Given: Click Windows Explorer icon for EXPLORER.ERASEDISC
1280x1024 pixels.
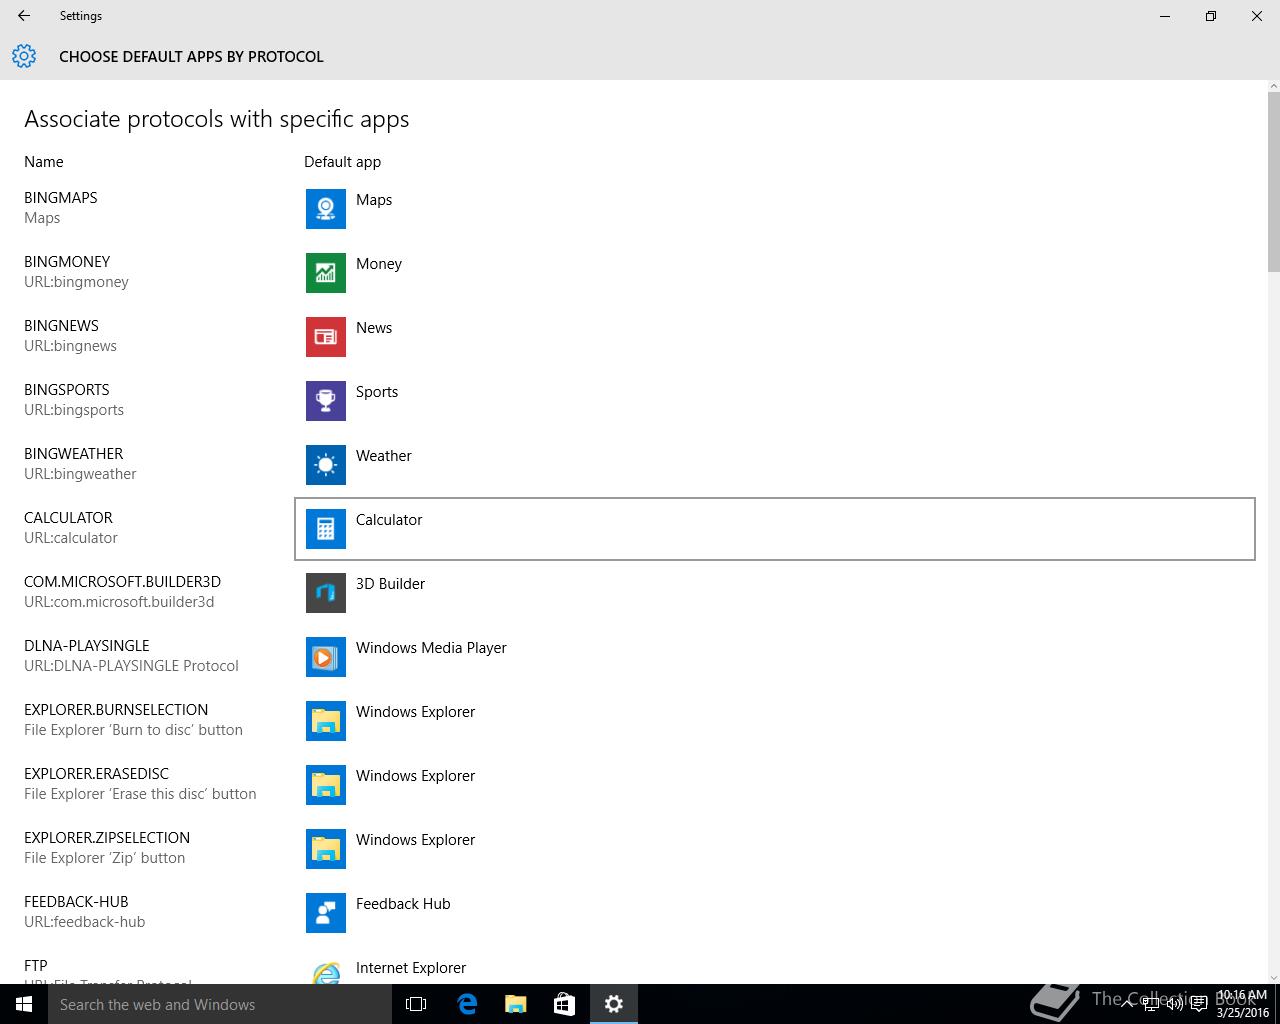Looking at the screenshot, I should pyautogui.click(x=326, y=785).
